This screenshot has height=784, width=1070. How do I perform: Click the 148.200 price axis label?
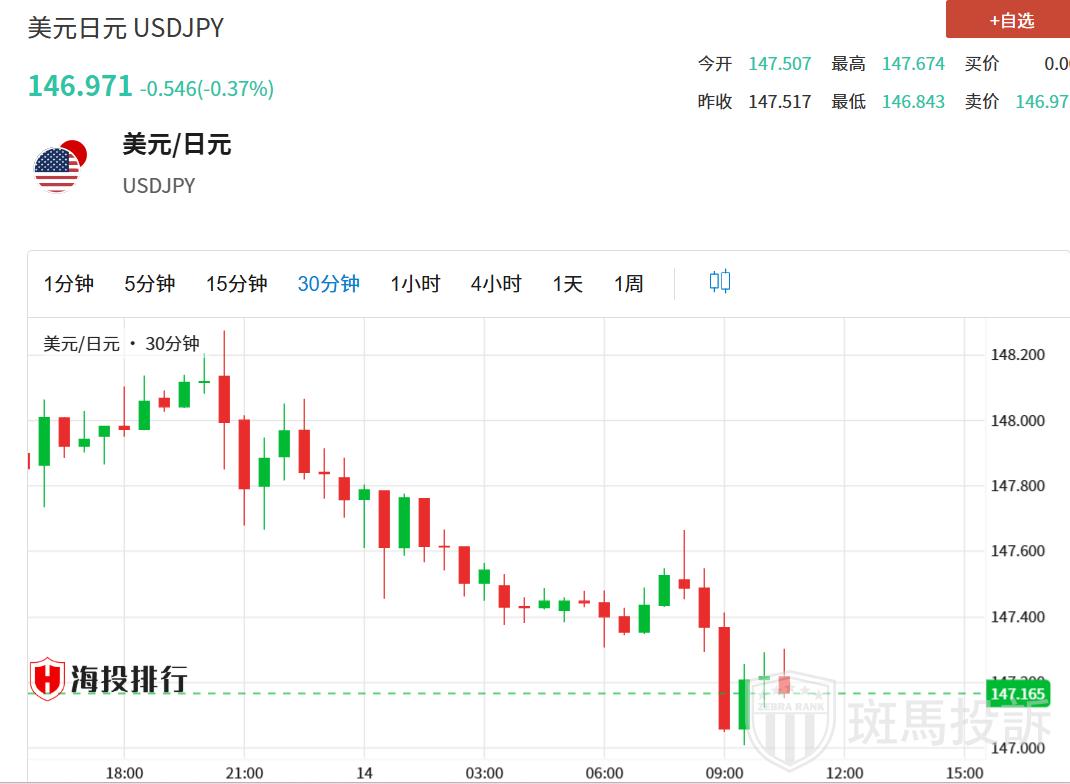pyautogui.click(x=1017, y=355)
